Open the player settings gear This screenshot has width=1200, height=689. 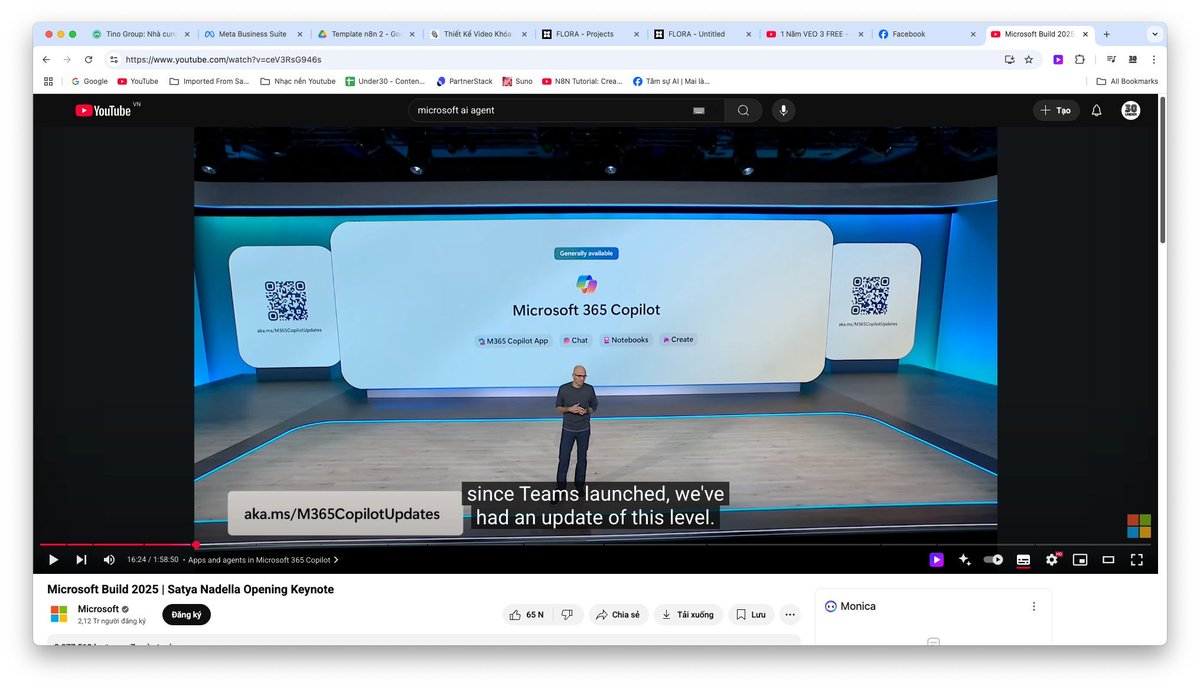tap(1052, 560)
